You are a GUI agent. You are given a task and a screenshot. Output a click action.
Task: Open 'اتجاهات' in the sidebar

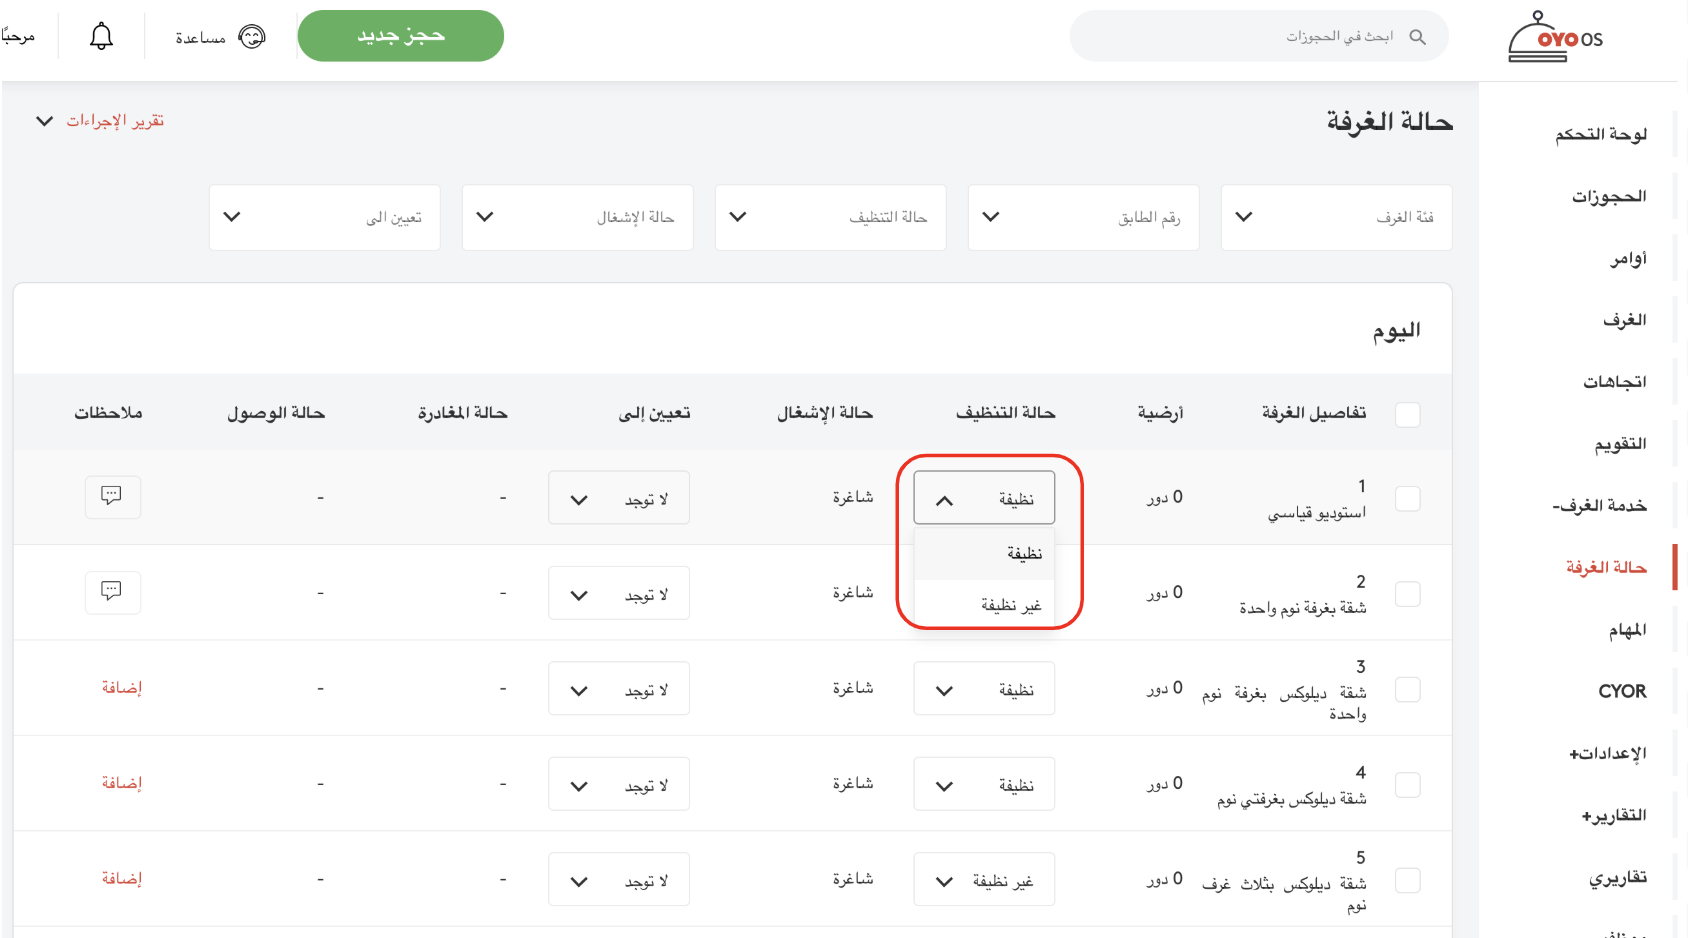click(x=1614, y=382)
